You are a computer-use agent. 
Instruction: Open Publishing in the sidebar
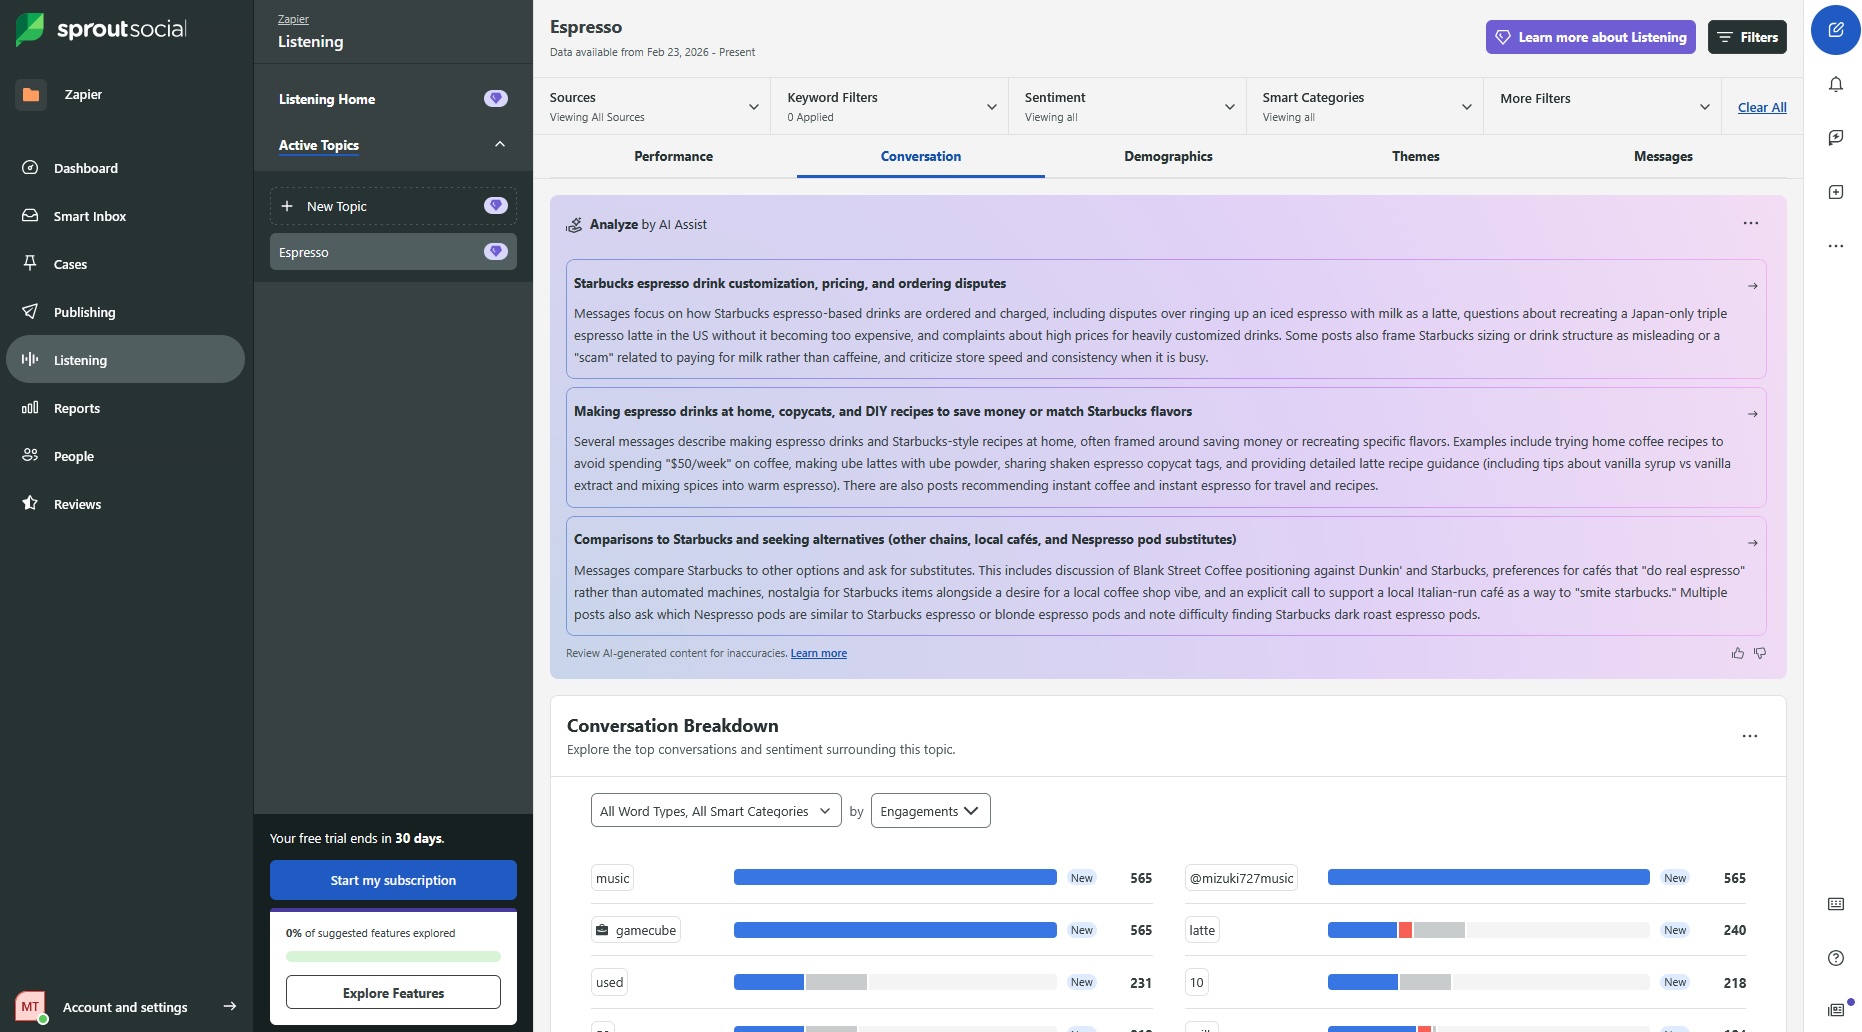pyautogui.click(x=125, y=312)
